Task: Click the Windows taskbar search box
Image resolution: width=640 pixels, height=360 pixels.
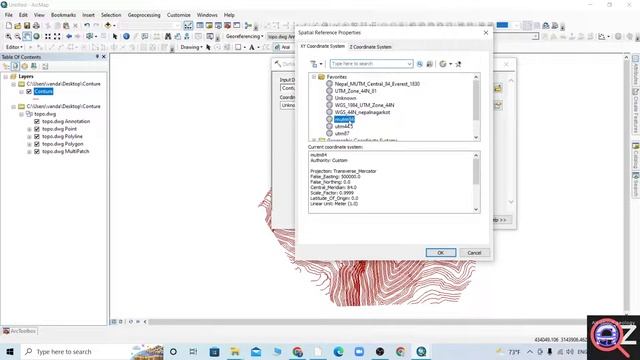Action: (x=92, y=351)
